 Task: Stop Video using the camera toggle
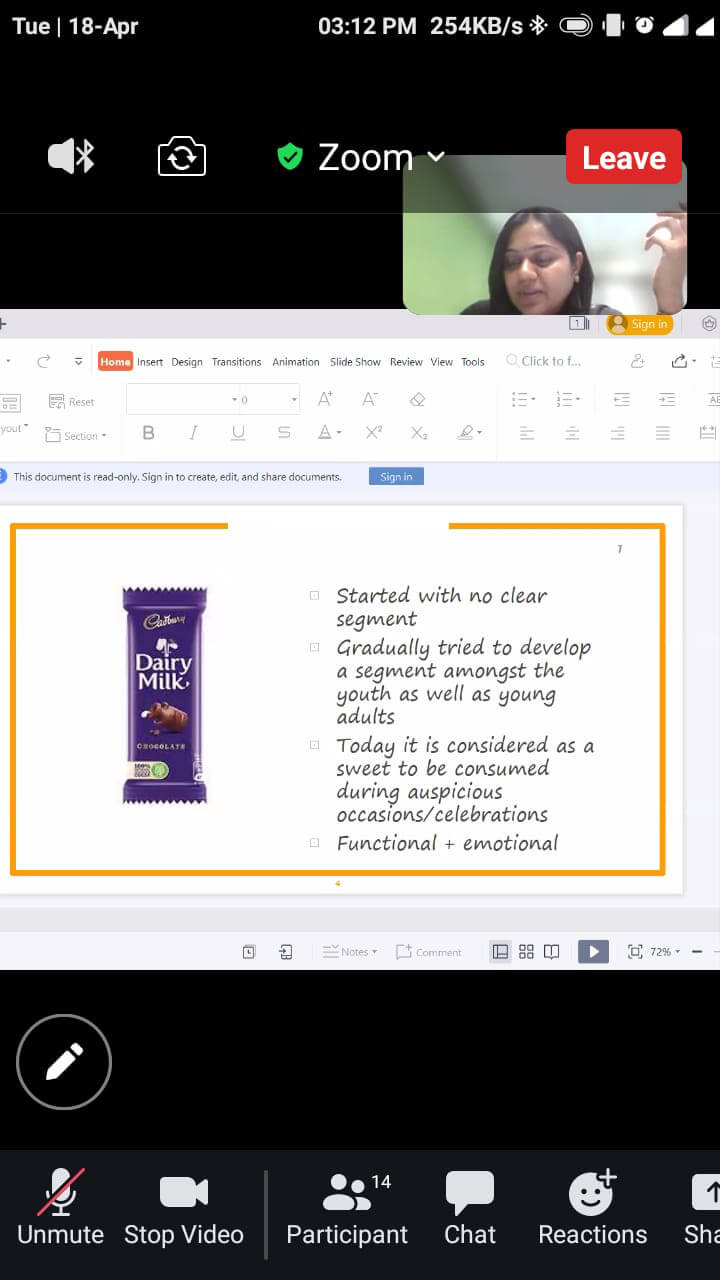pyautogui.click(x=184, y=1208)
